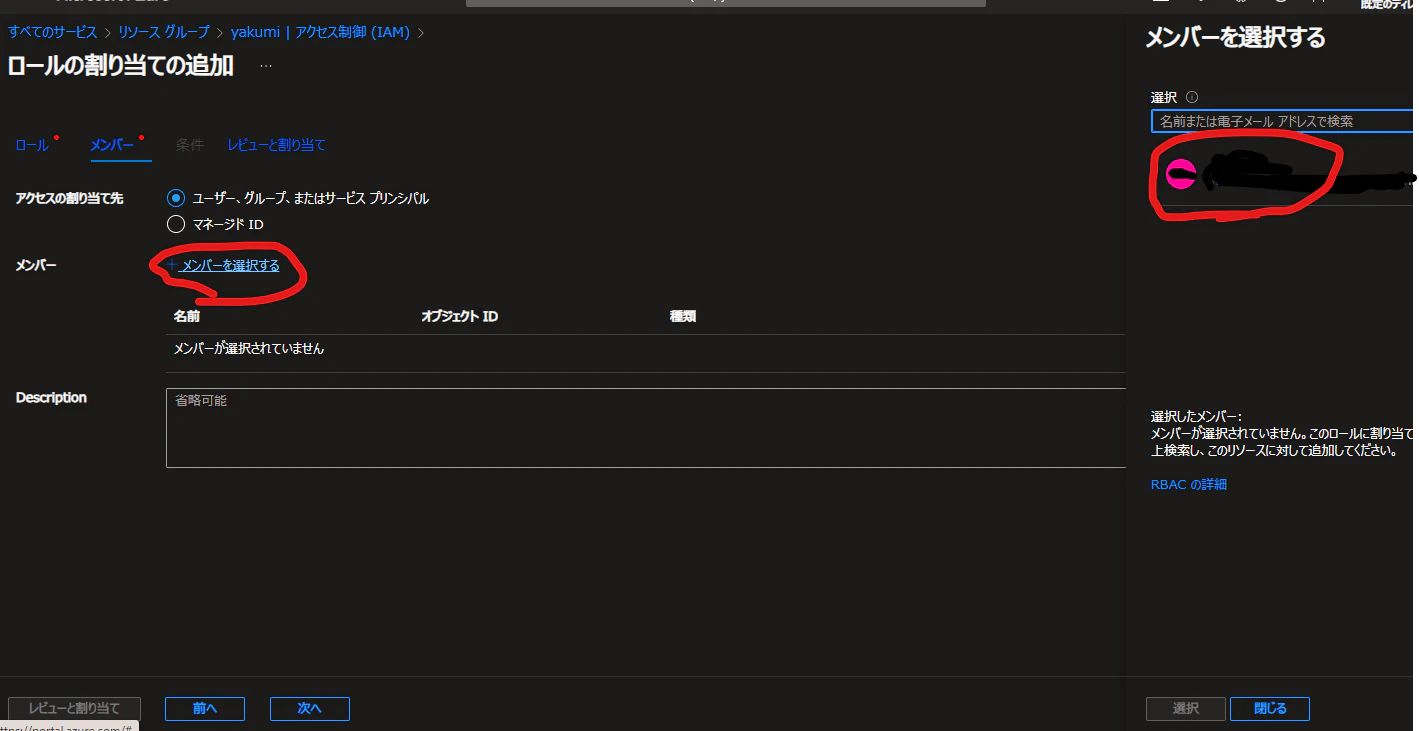Click the pink user avatar in member results
The image size is (1419, 731).
point(1182,175)
